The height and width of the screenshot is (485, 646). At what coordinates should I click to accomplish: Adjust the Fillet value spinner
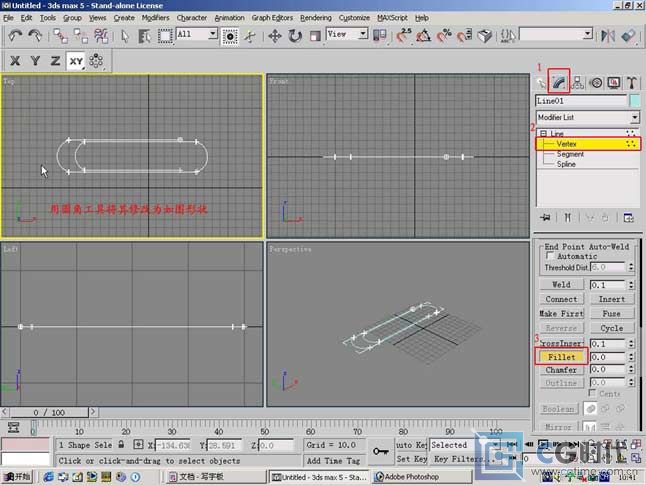coord(631,357)
